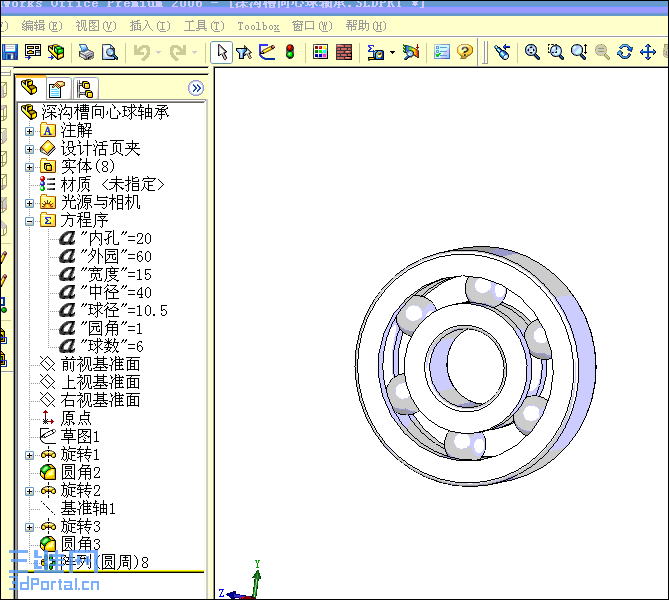
Task: Expand the 注解 tree node
Action: (29, 131)
